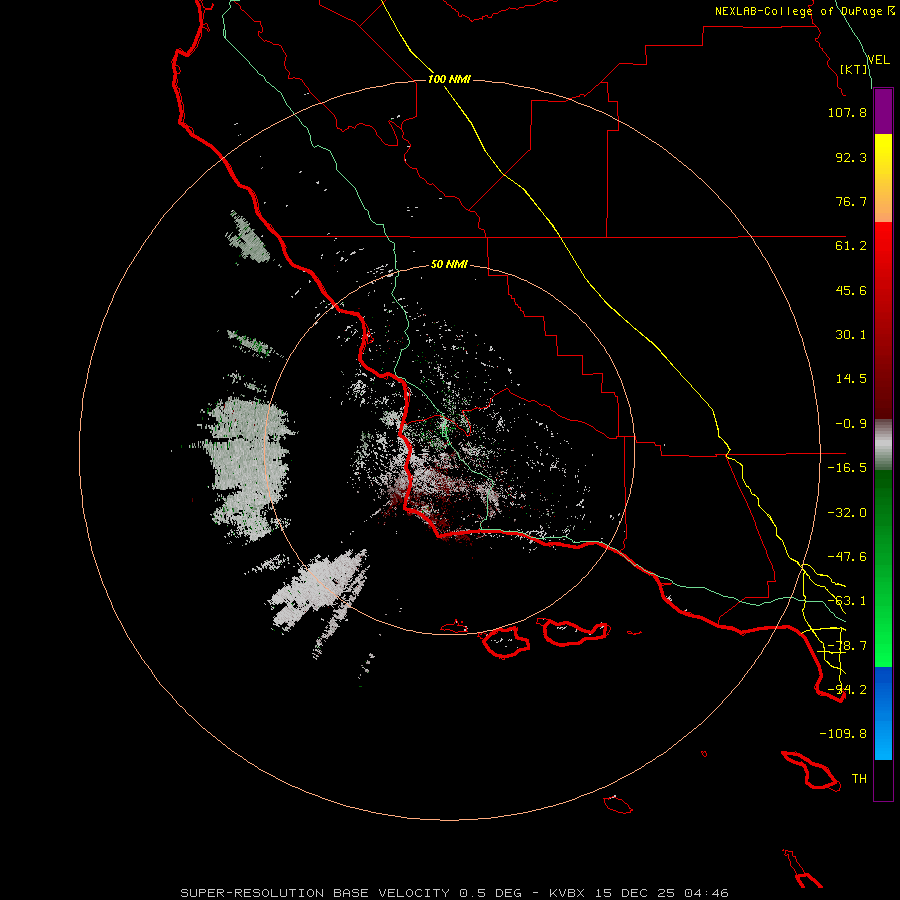Screen dimensions: 900x900
Task: Click the 92.3 velocity scale value
Action: coord(851,157)
